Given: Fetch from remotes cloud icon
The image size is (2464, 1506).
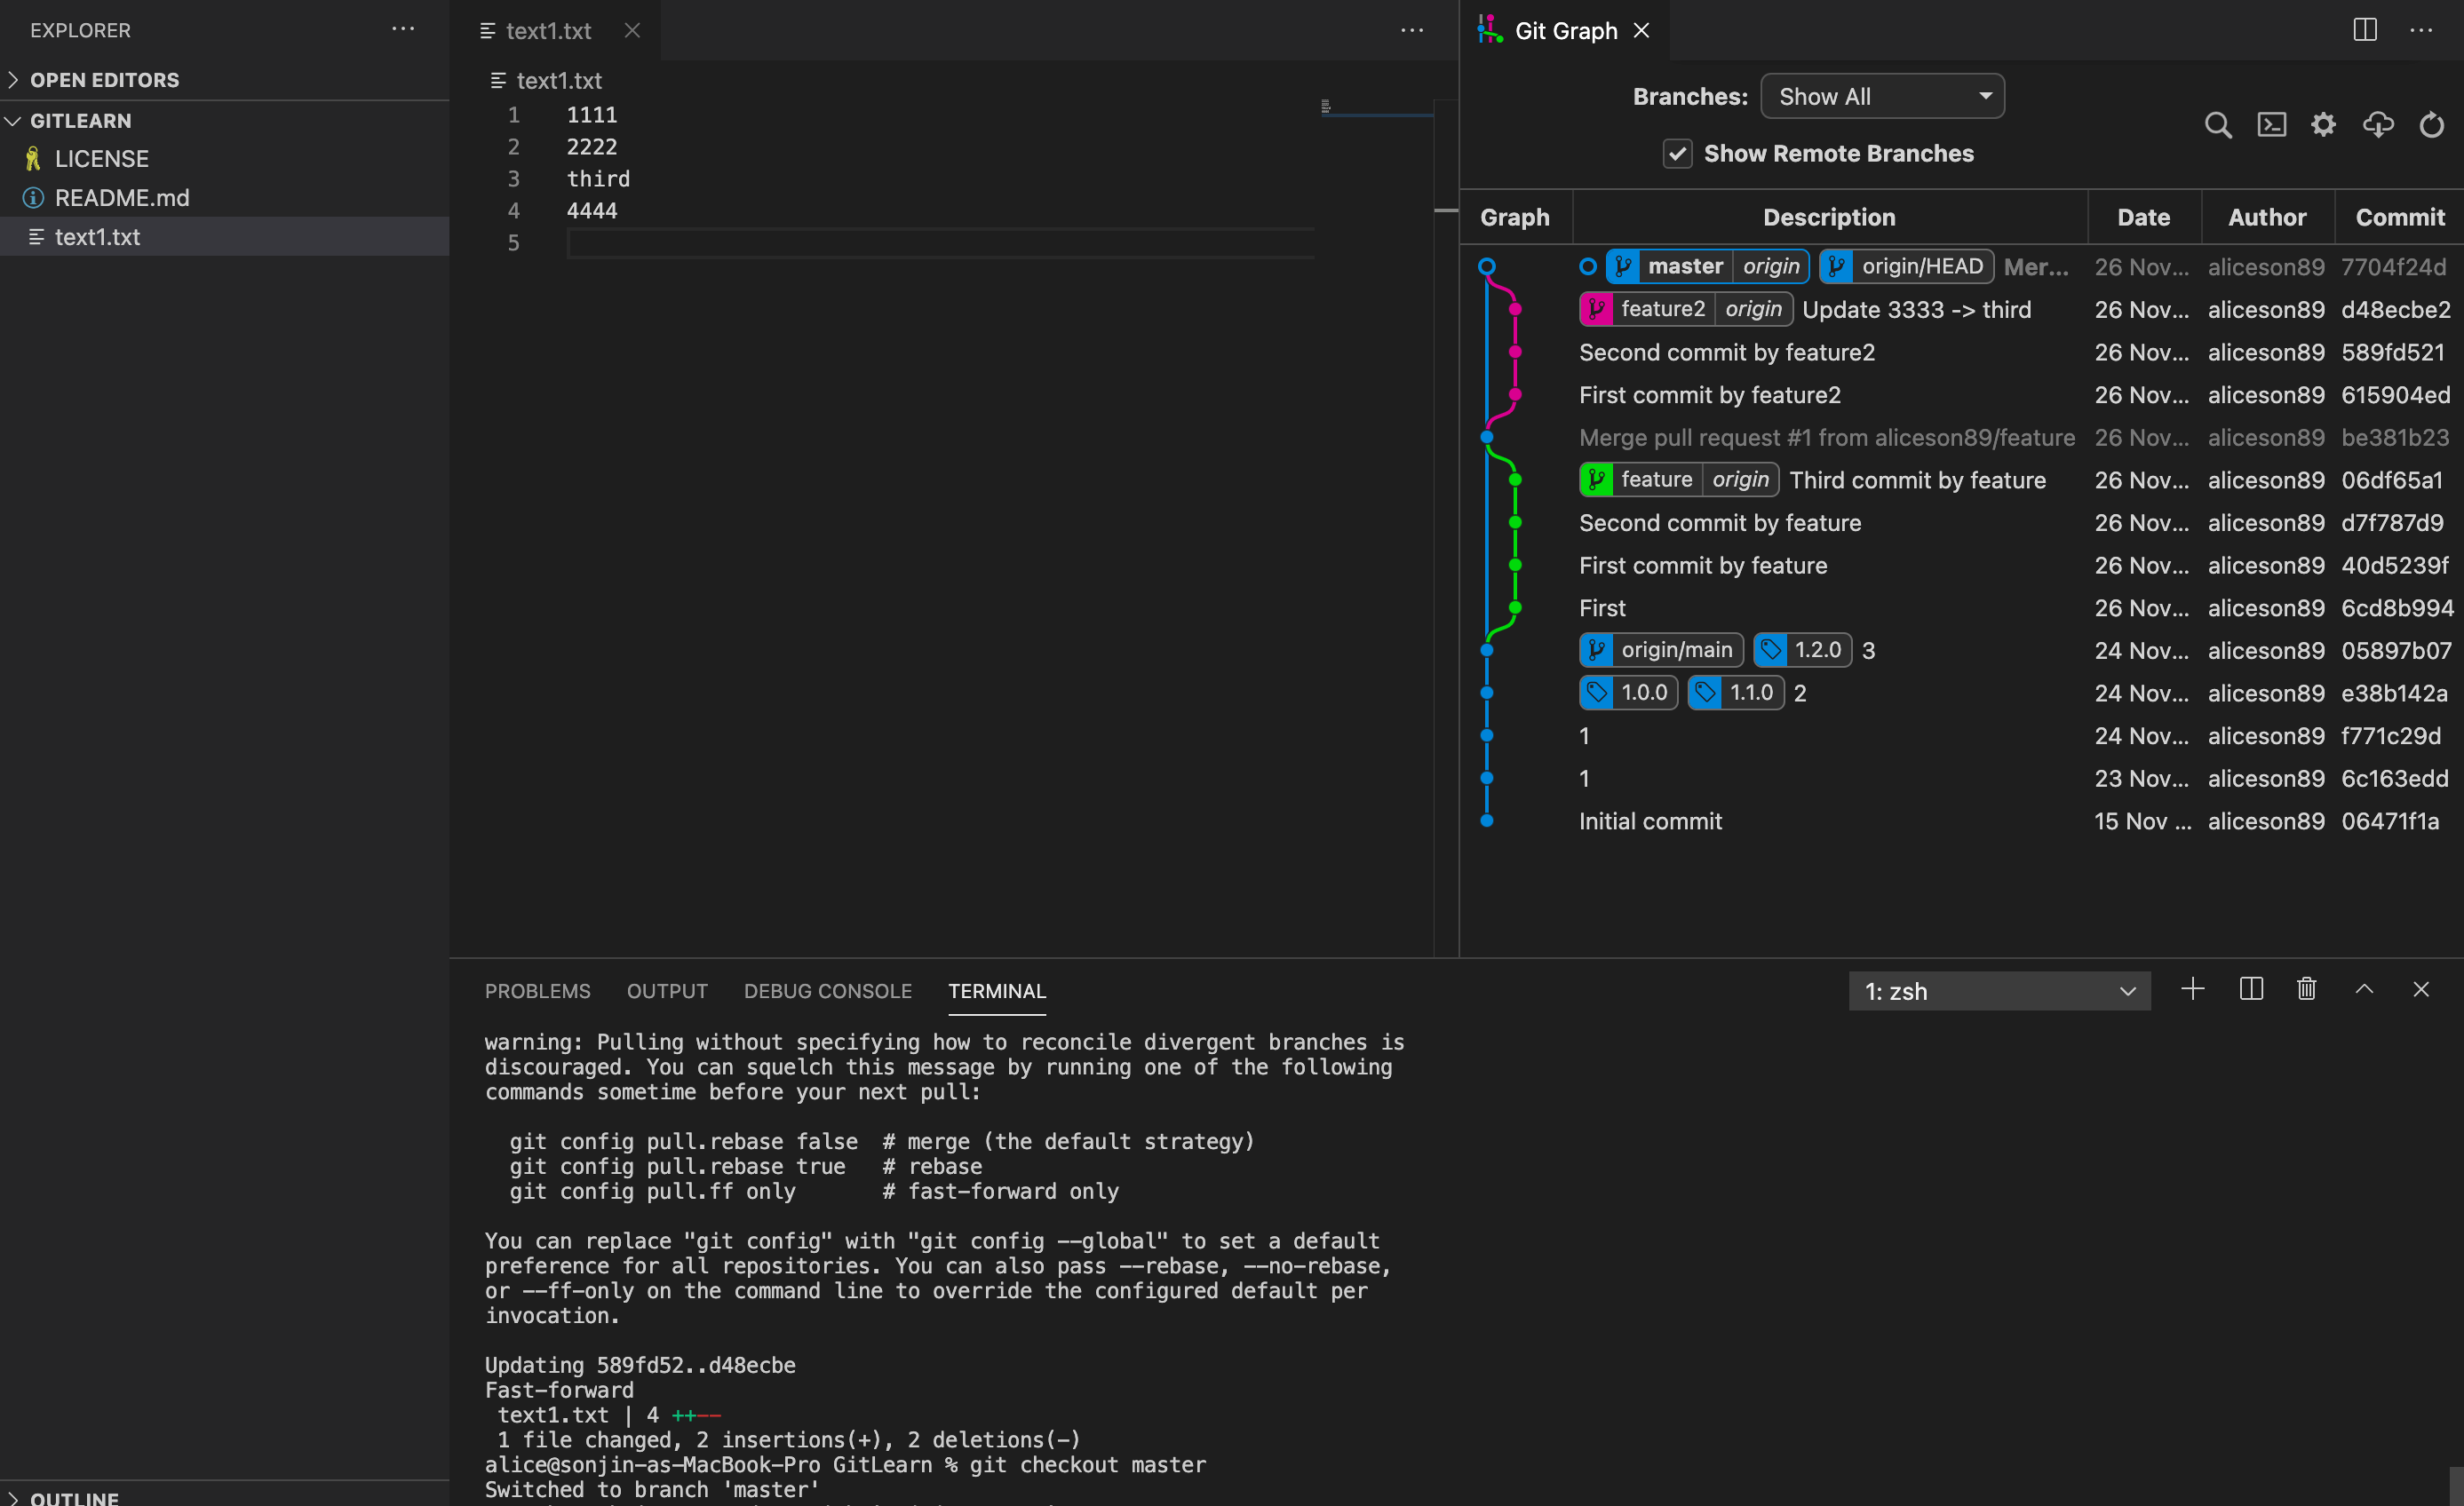Looking at the screenshot, I should pos(2377,125).
